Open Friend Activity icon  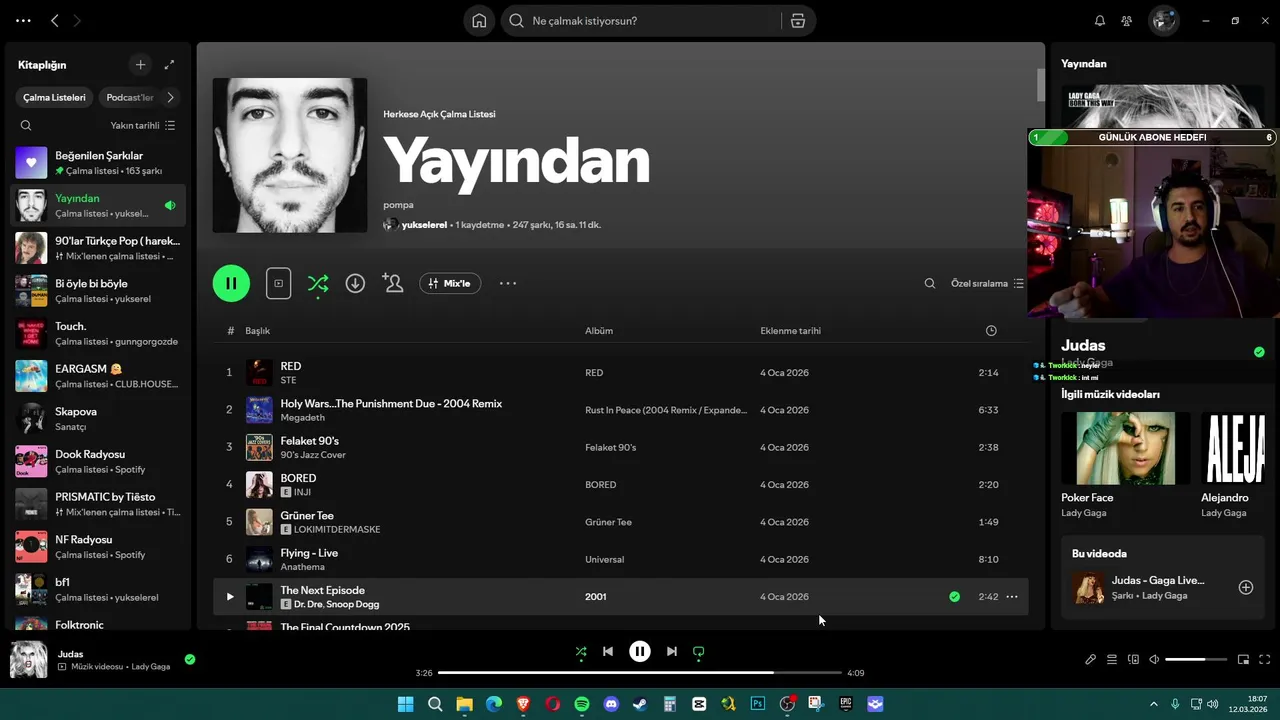[x=1127, y=21]
